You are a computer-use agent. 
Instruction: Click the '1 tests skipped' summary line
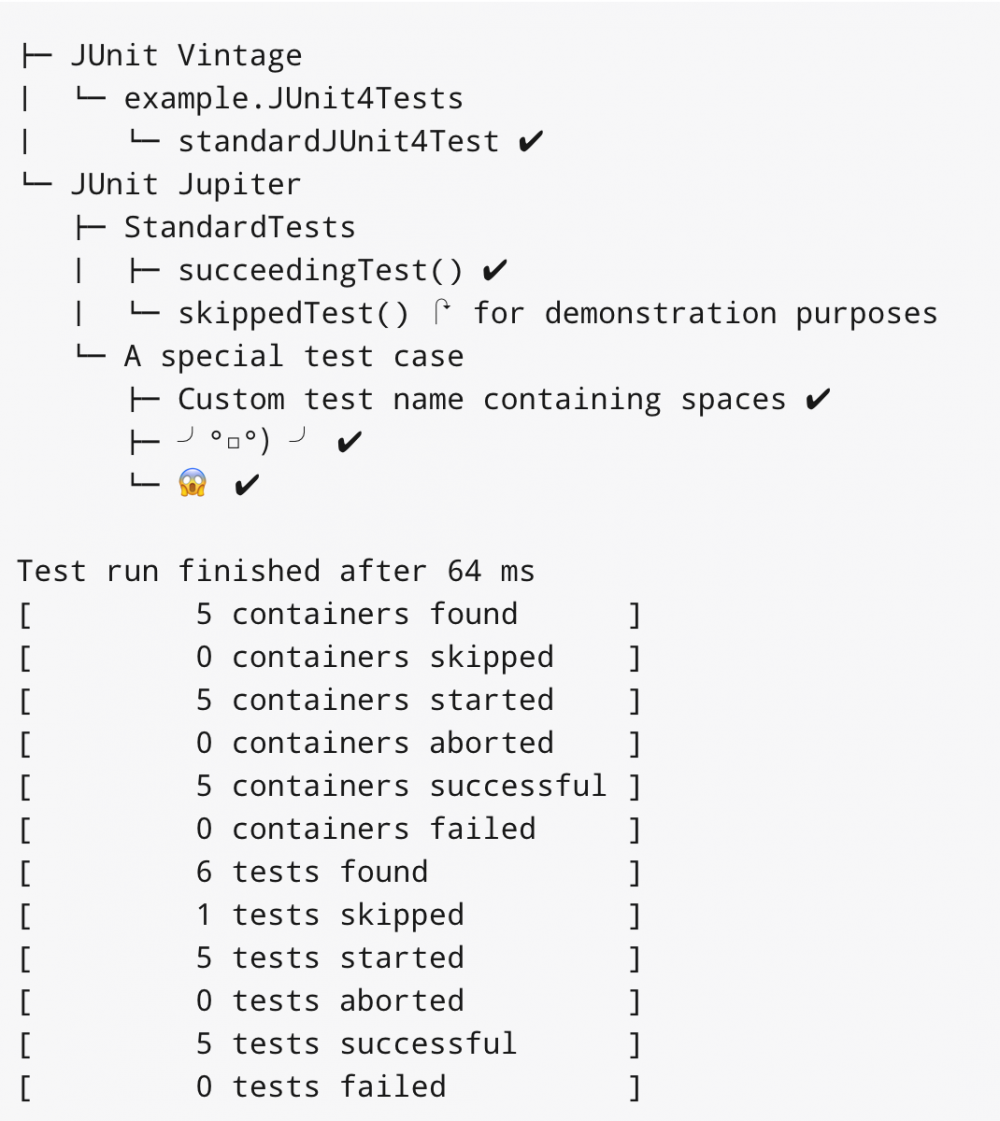(x=329, y=915)
